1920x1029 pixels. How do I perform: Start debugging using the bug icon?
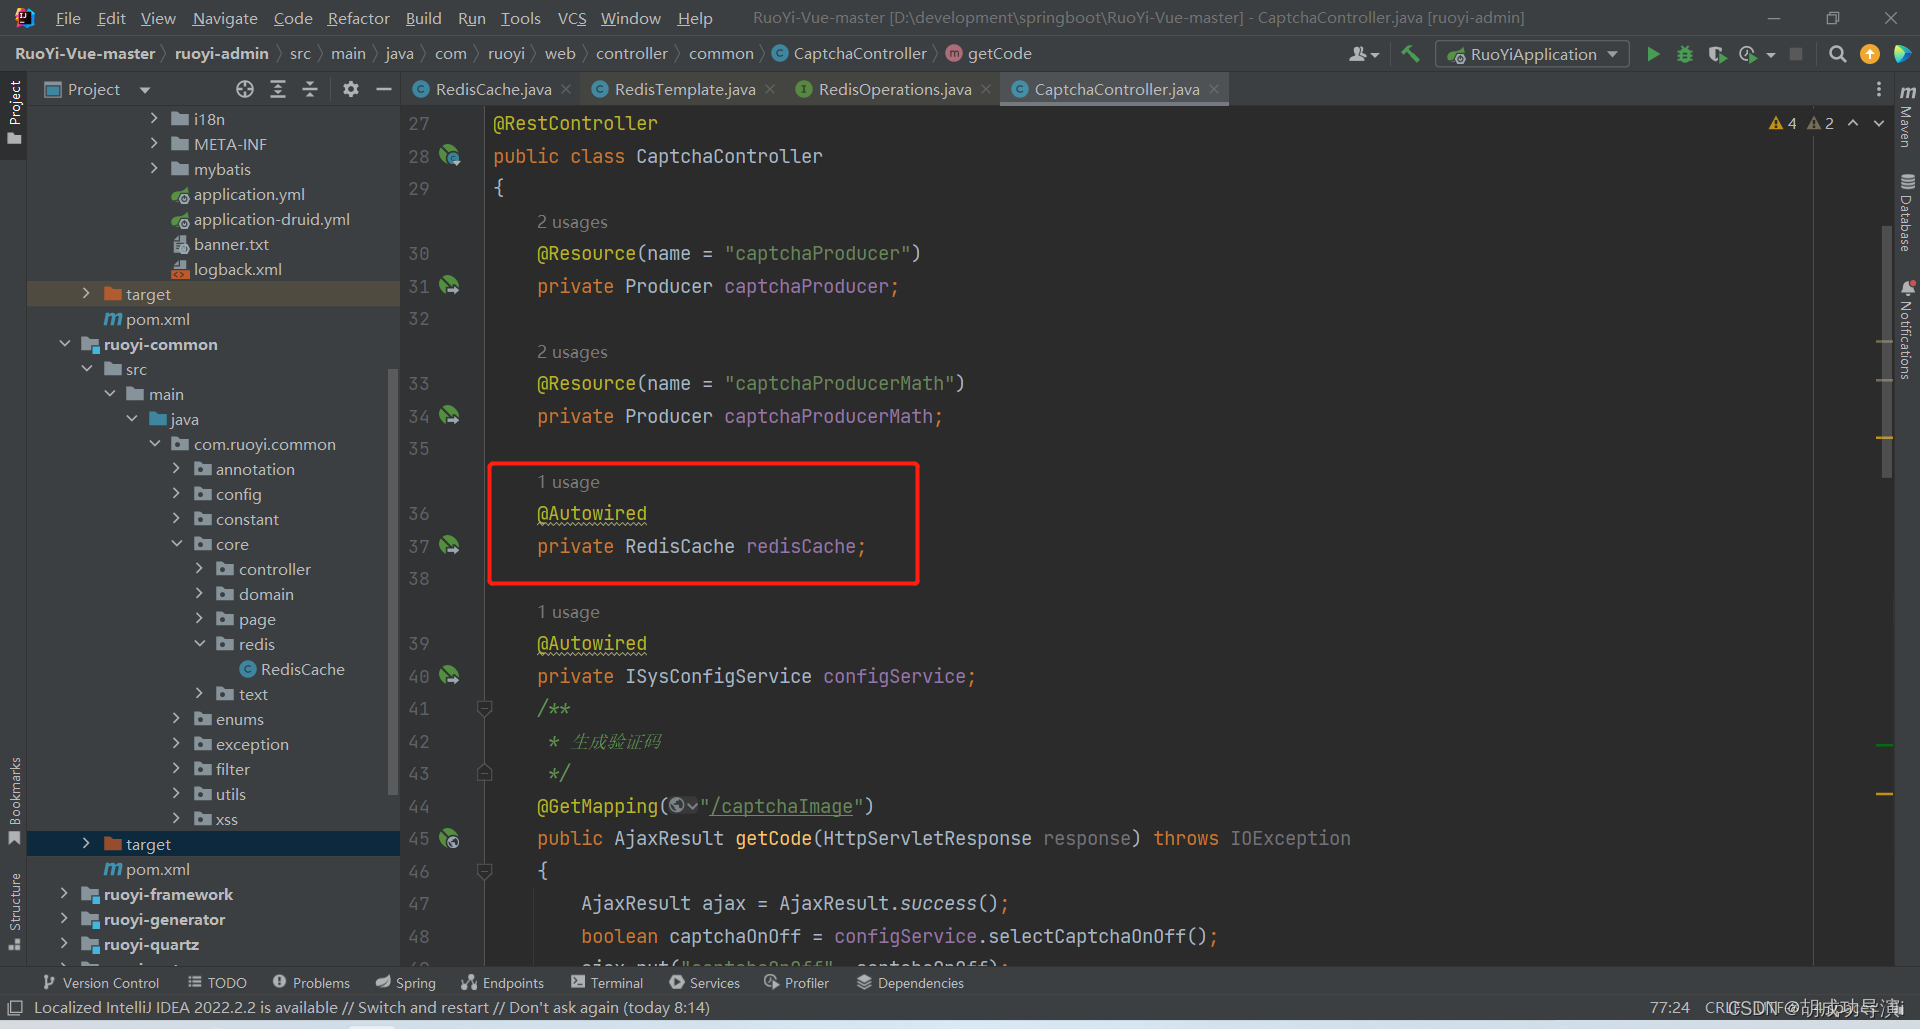click(1685, 54)
